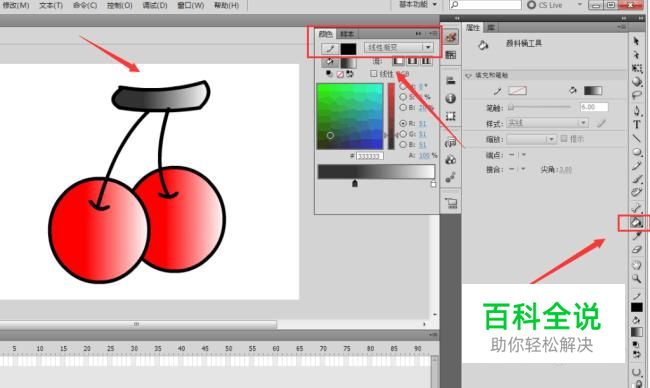Viewport: 650px width, 388px height.
Task: Click the stroke color swatch in Properties
Action: (x=517, y=90)
